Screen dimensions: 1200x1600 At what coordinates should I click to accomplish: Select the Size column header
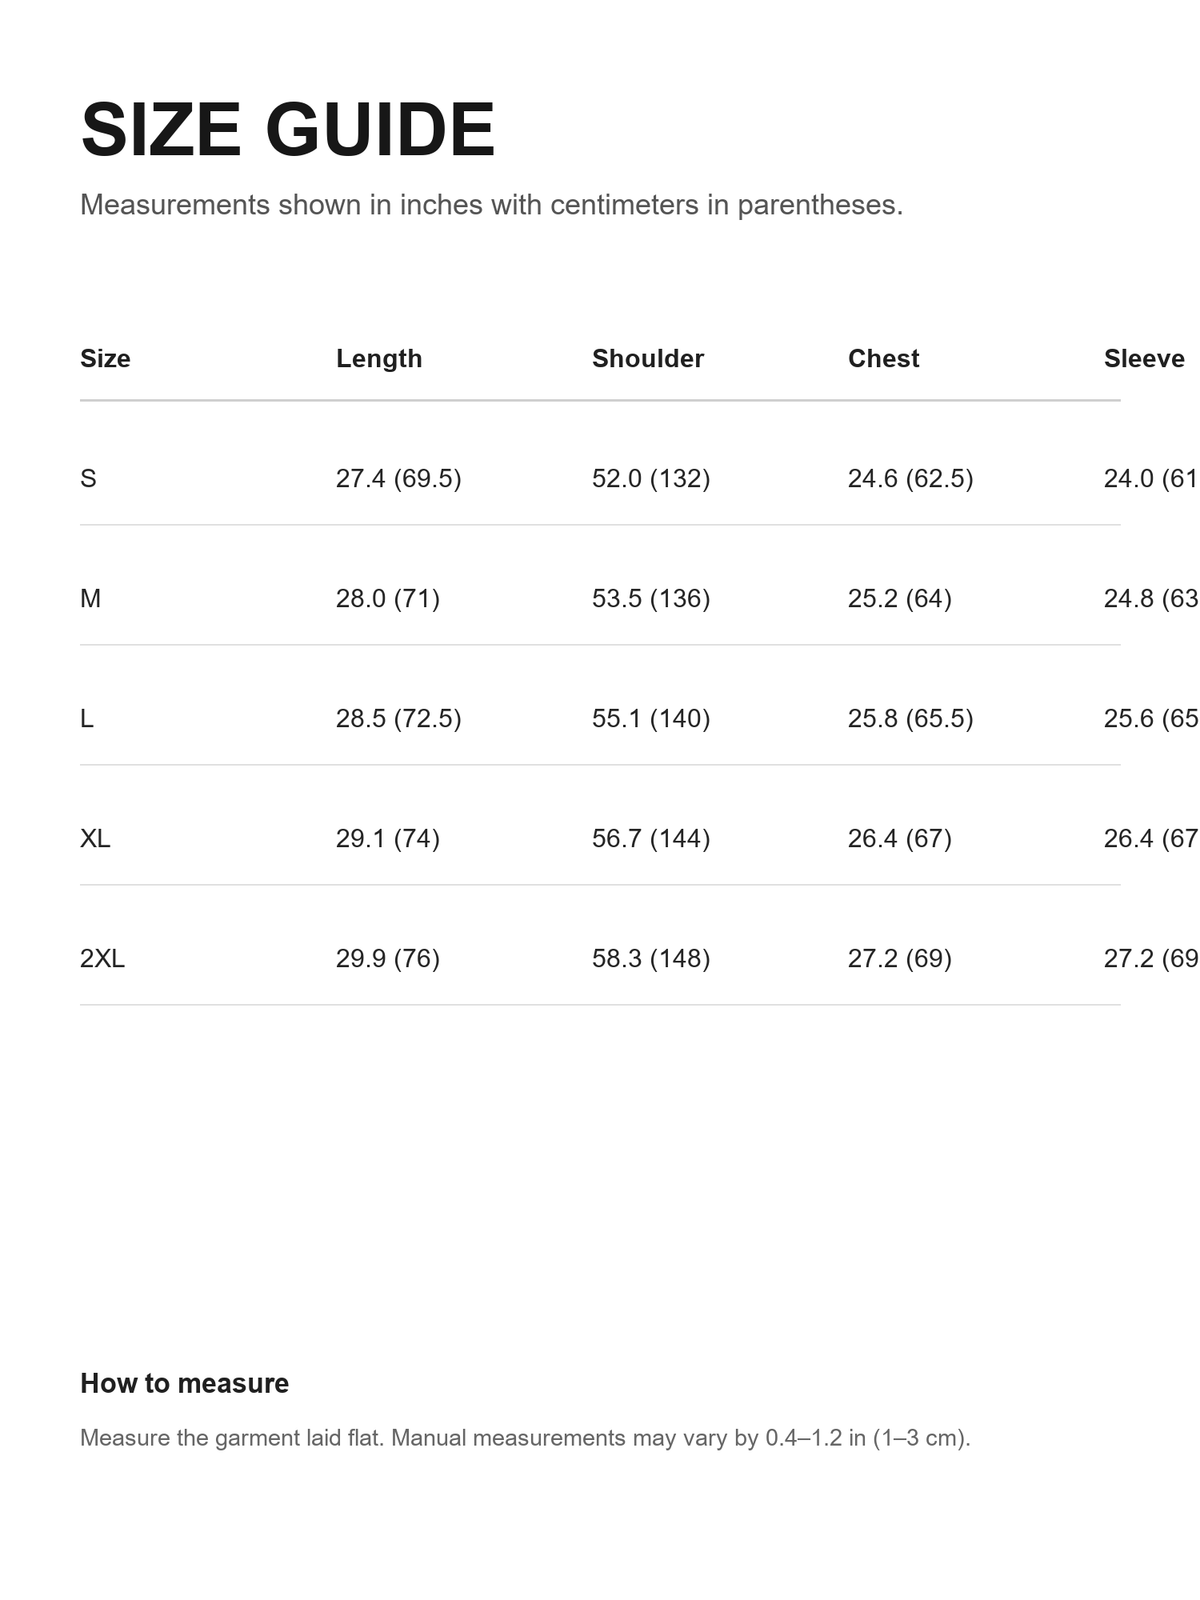pos(105,358)
